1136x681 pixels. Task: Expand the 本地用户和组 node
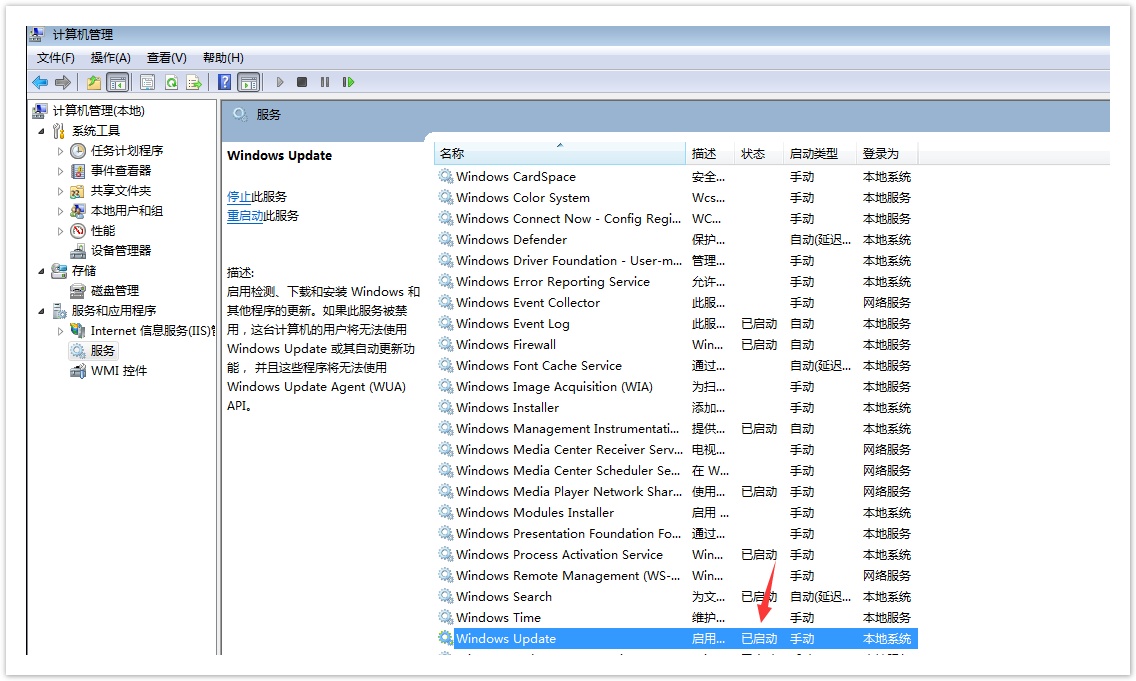coord(60,211)
